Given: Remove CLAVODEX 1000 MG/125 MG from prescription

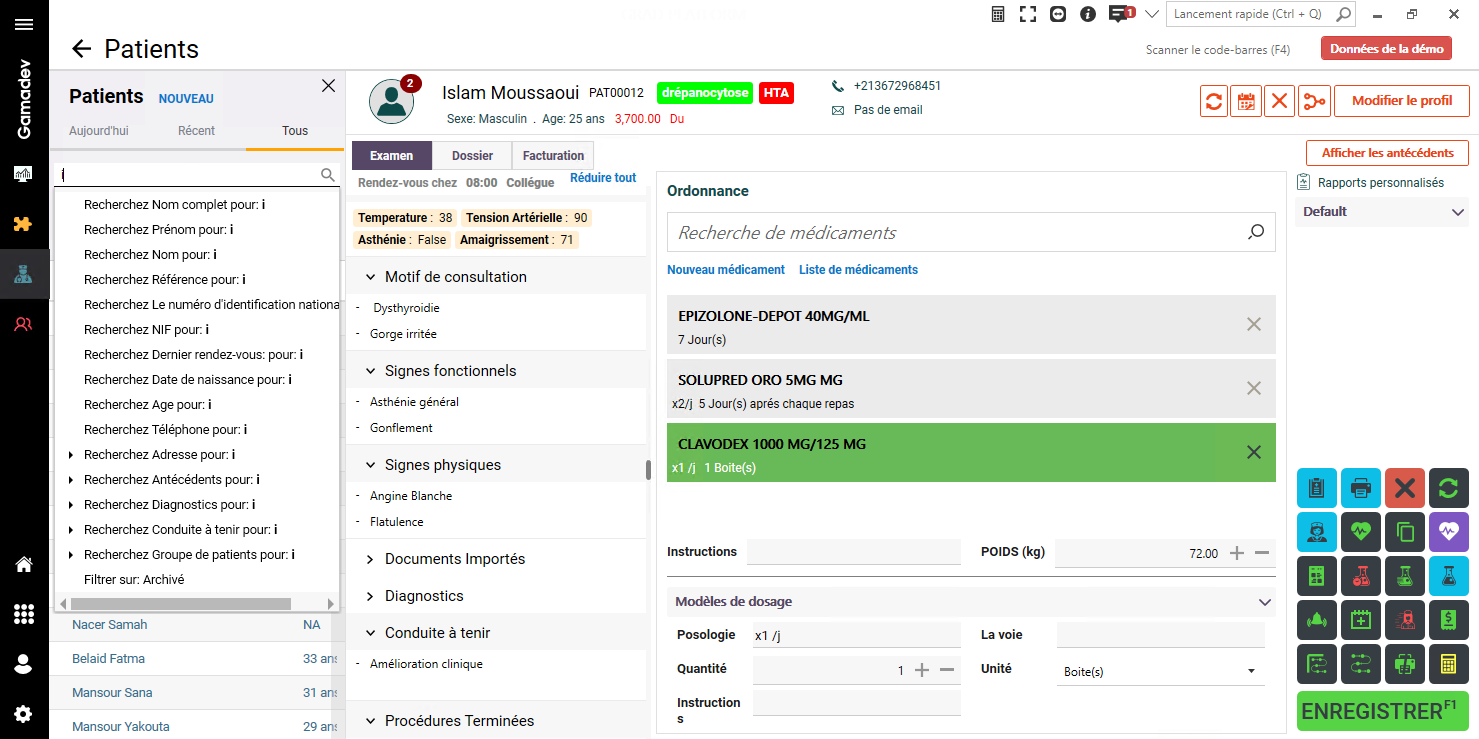Looking at the screenshot, I should coord(1253,452).
